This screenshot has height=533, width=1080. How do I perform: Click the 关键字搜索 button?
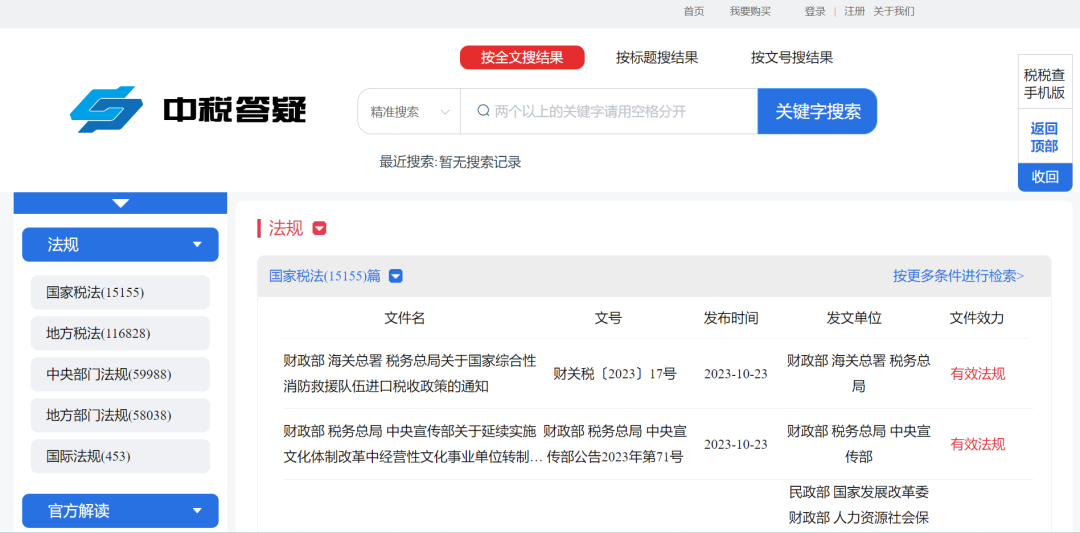click(818, 112)
